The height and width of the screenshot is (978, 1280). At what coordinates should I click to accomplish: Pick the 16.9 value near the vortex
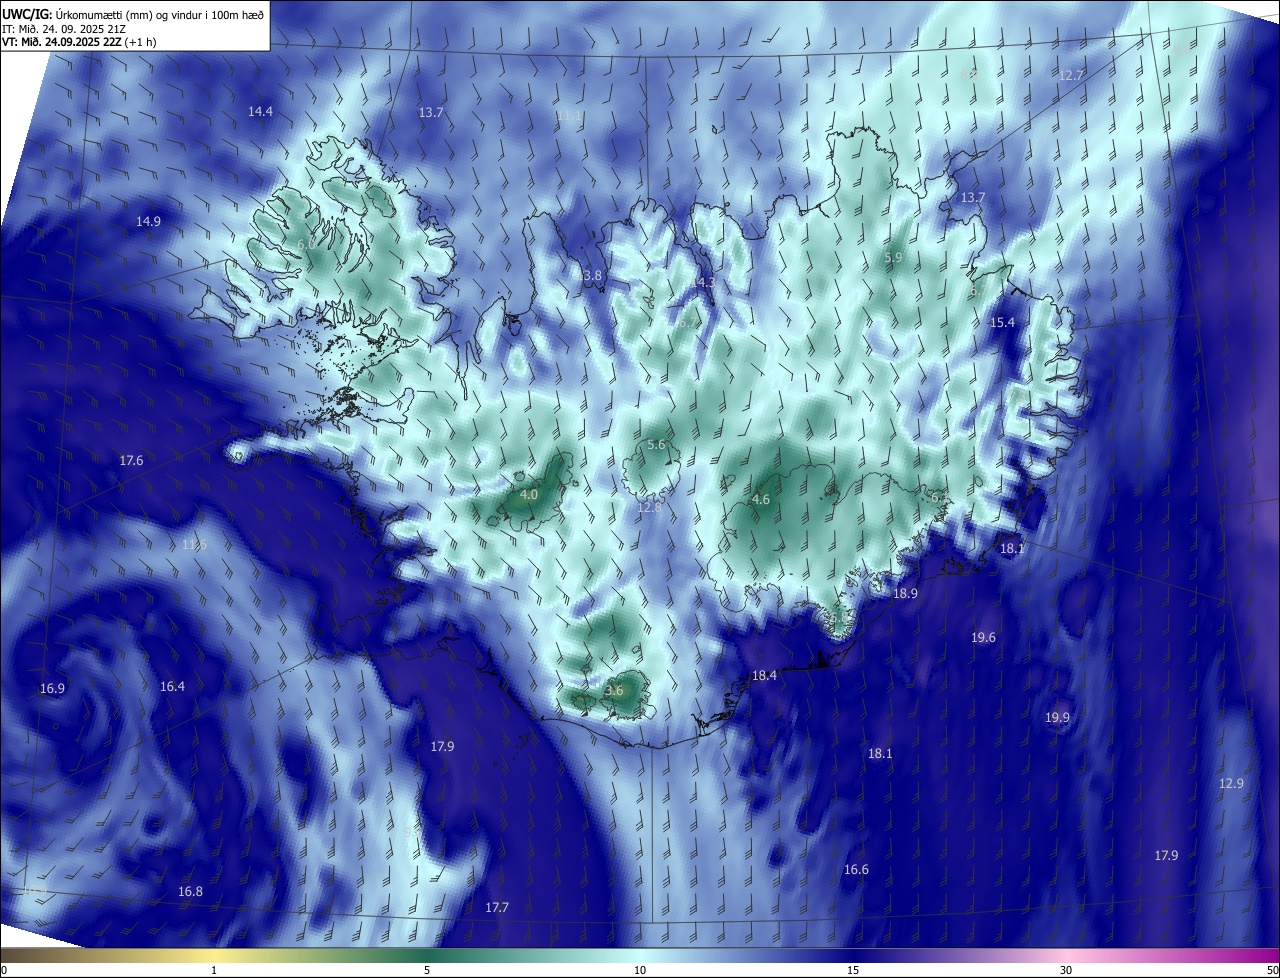coord(52,689)
